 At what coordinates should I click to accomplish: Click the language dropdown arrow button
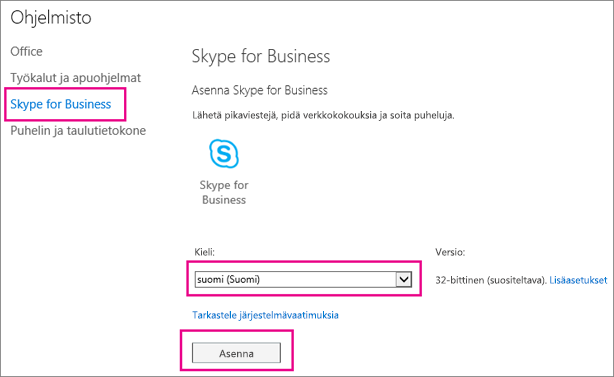[x=404, y=280]
